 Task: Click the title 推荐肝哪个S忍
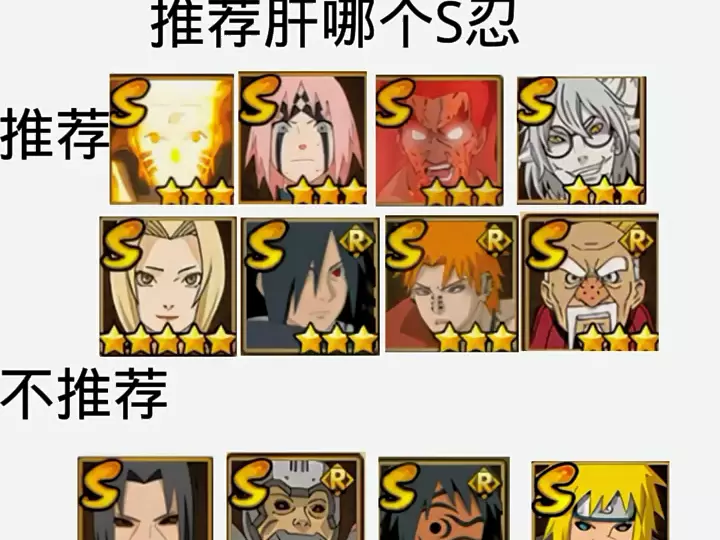[x=335, y=24]
